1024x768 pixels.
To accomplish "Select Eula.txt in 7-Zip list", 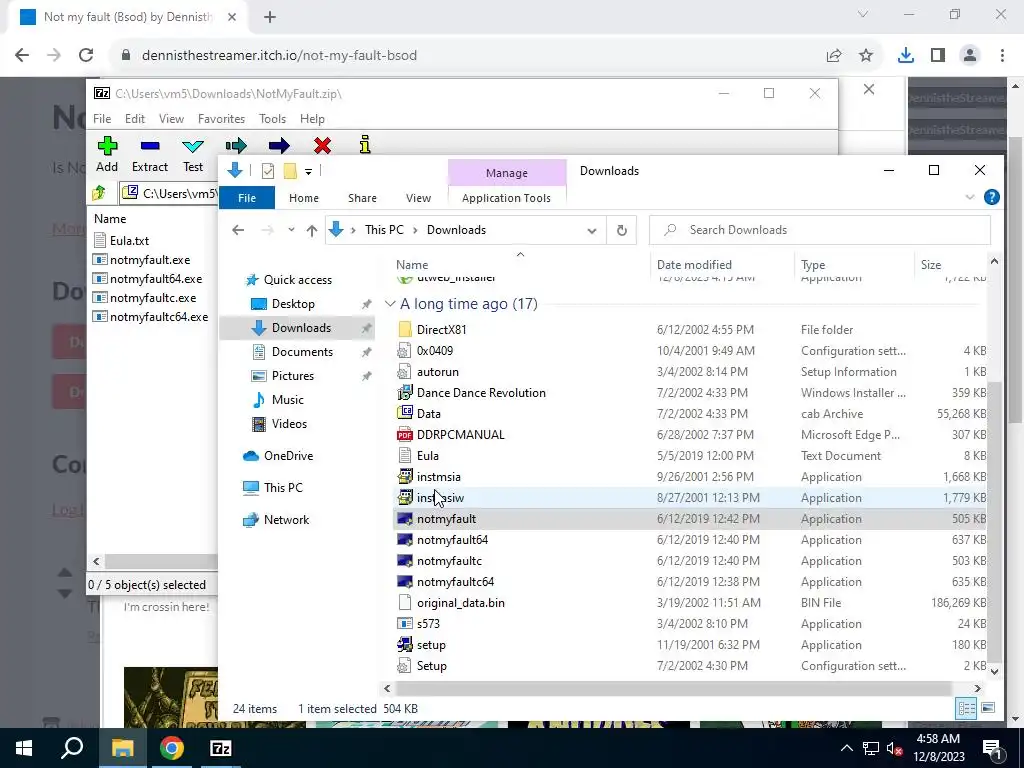I will [129, 240].
